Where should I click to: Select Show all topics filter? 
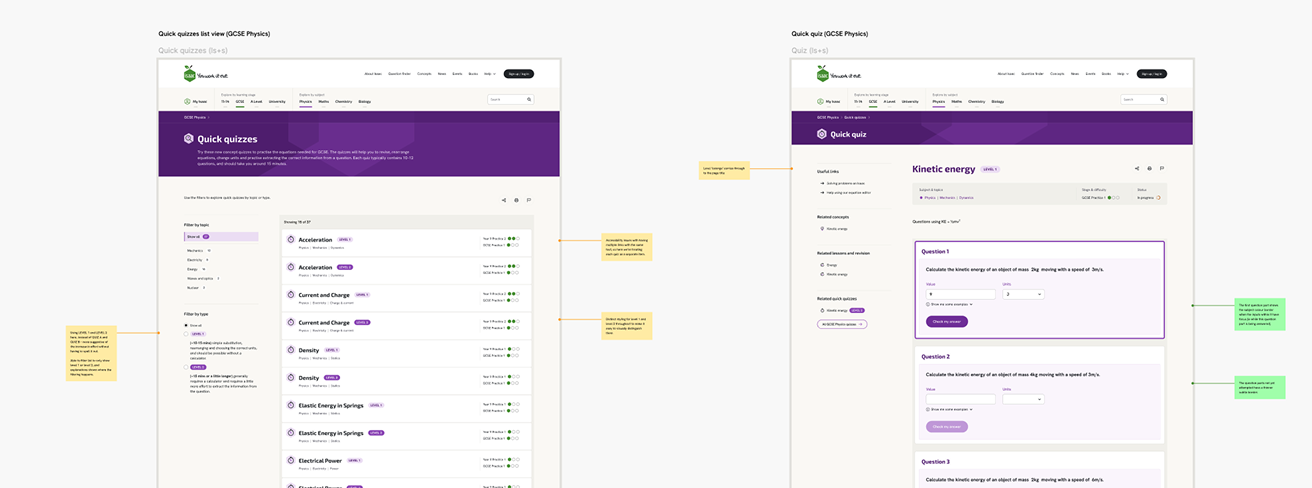coord(221,237)
